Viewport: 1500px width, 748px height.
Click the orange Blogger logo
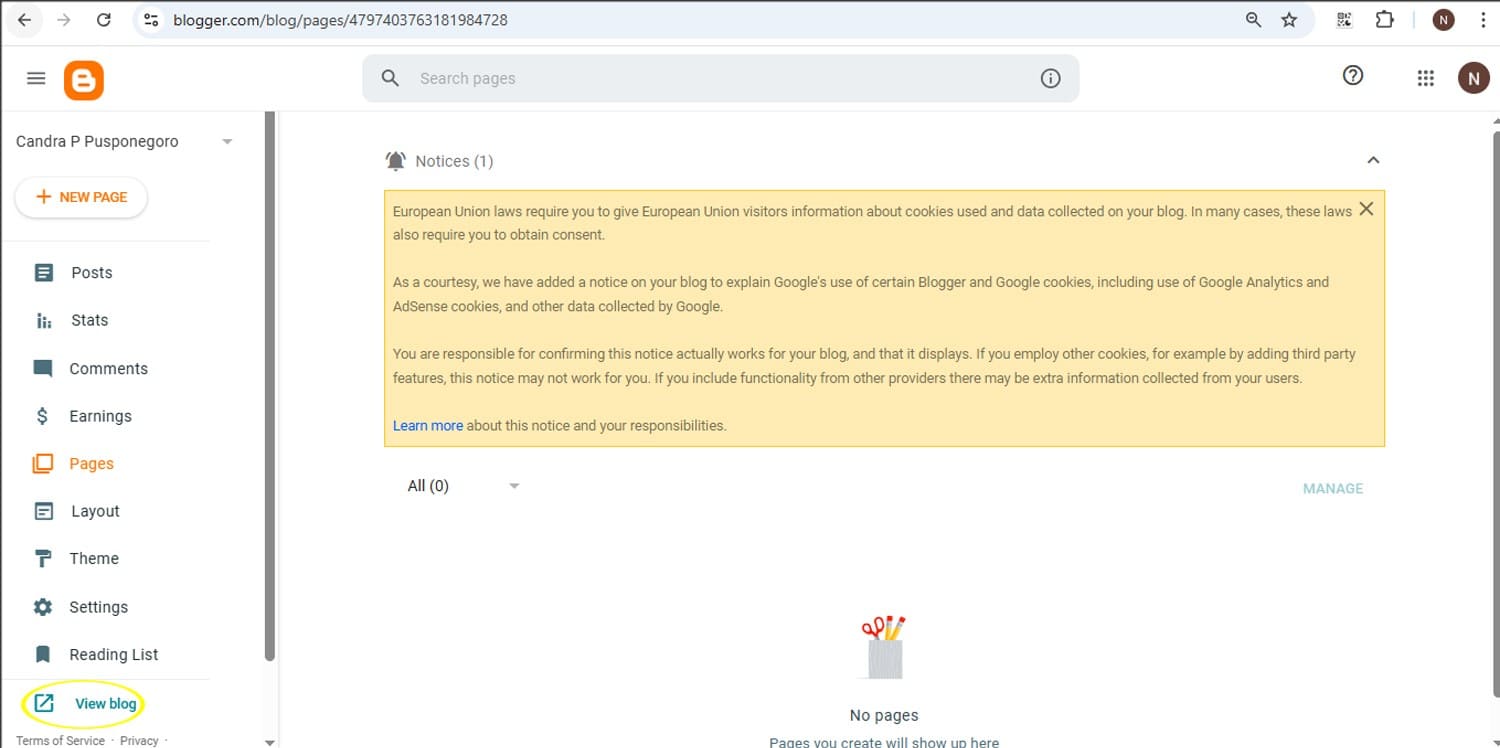[84, 80]
